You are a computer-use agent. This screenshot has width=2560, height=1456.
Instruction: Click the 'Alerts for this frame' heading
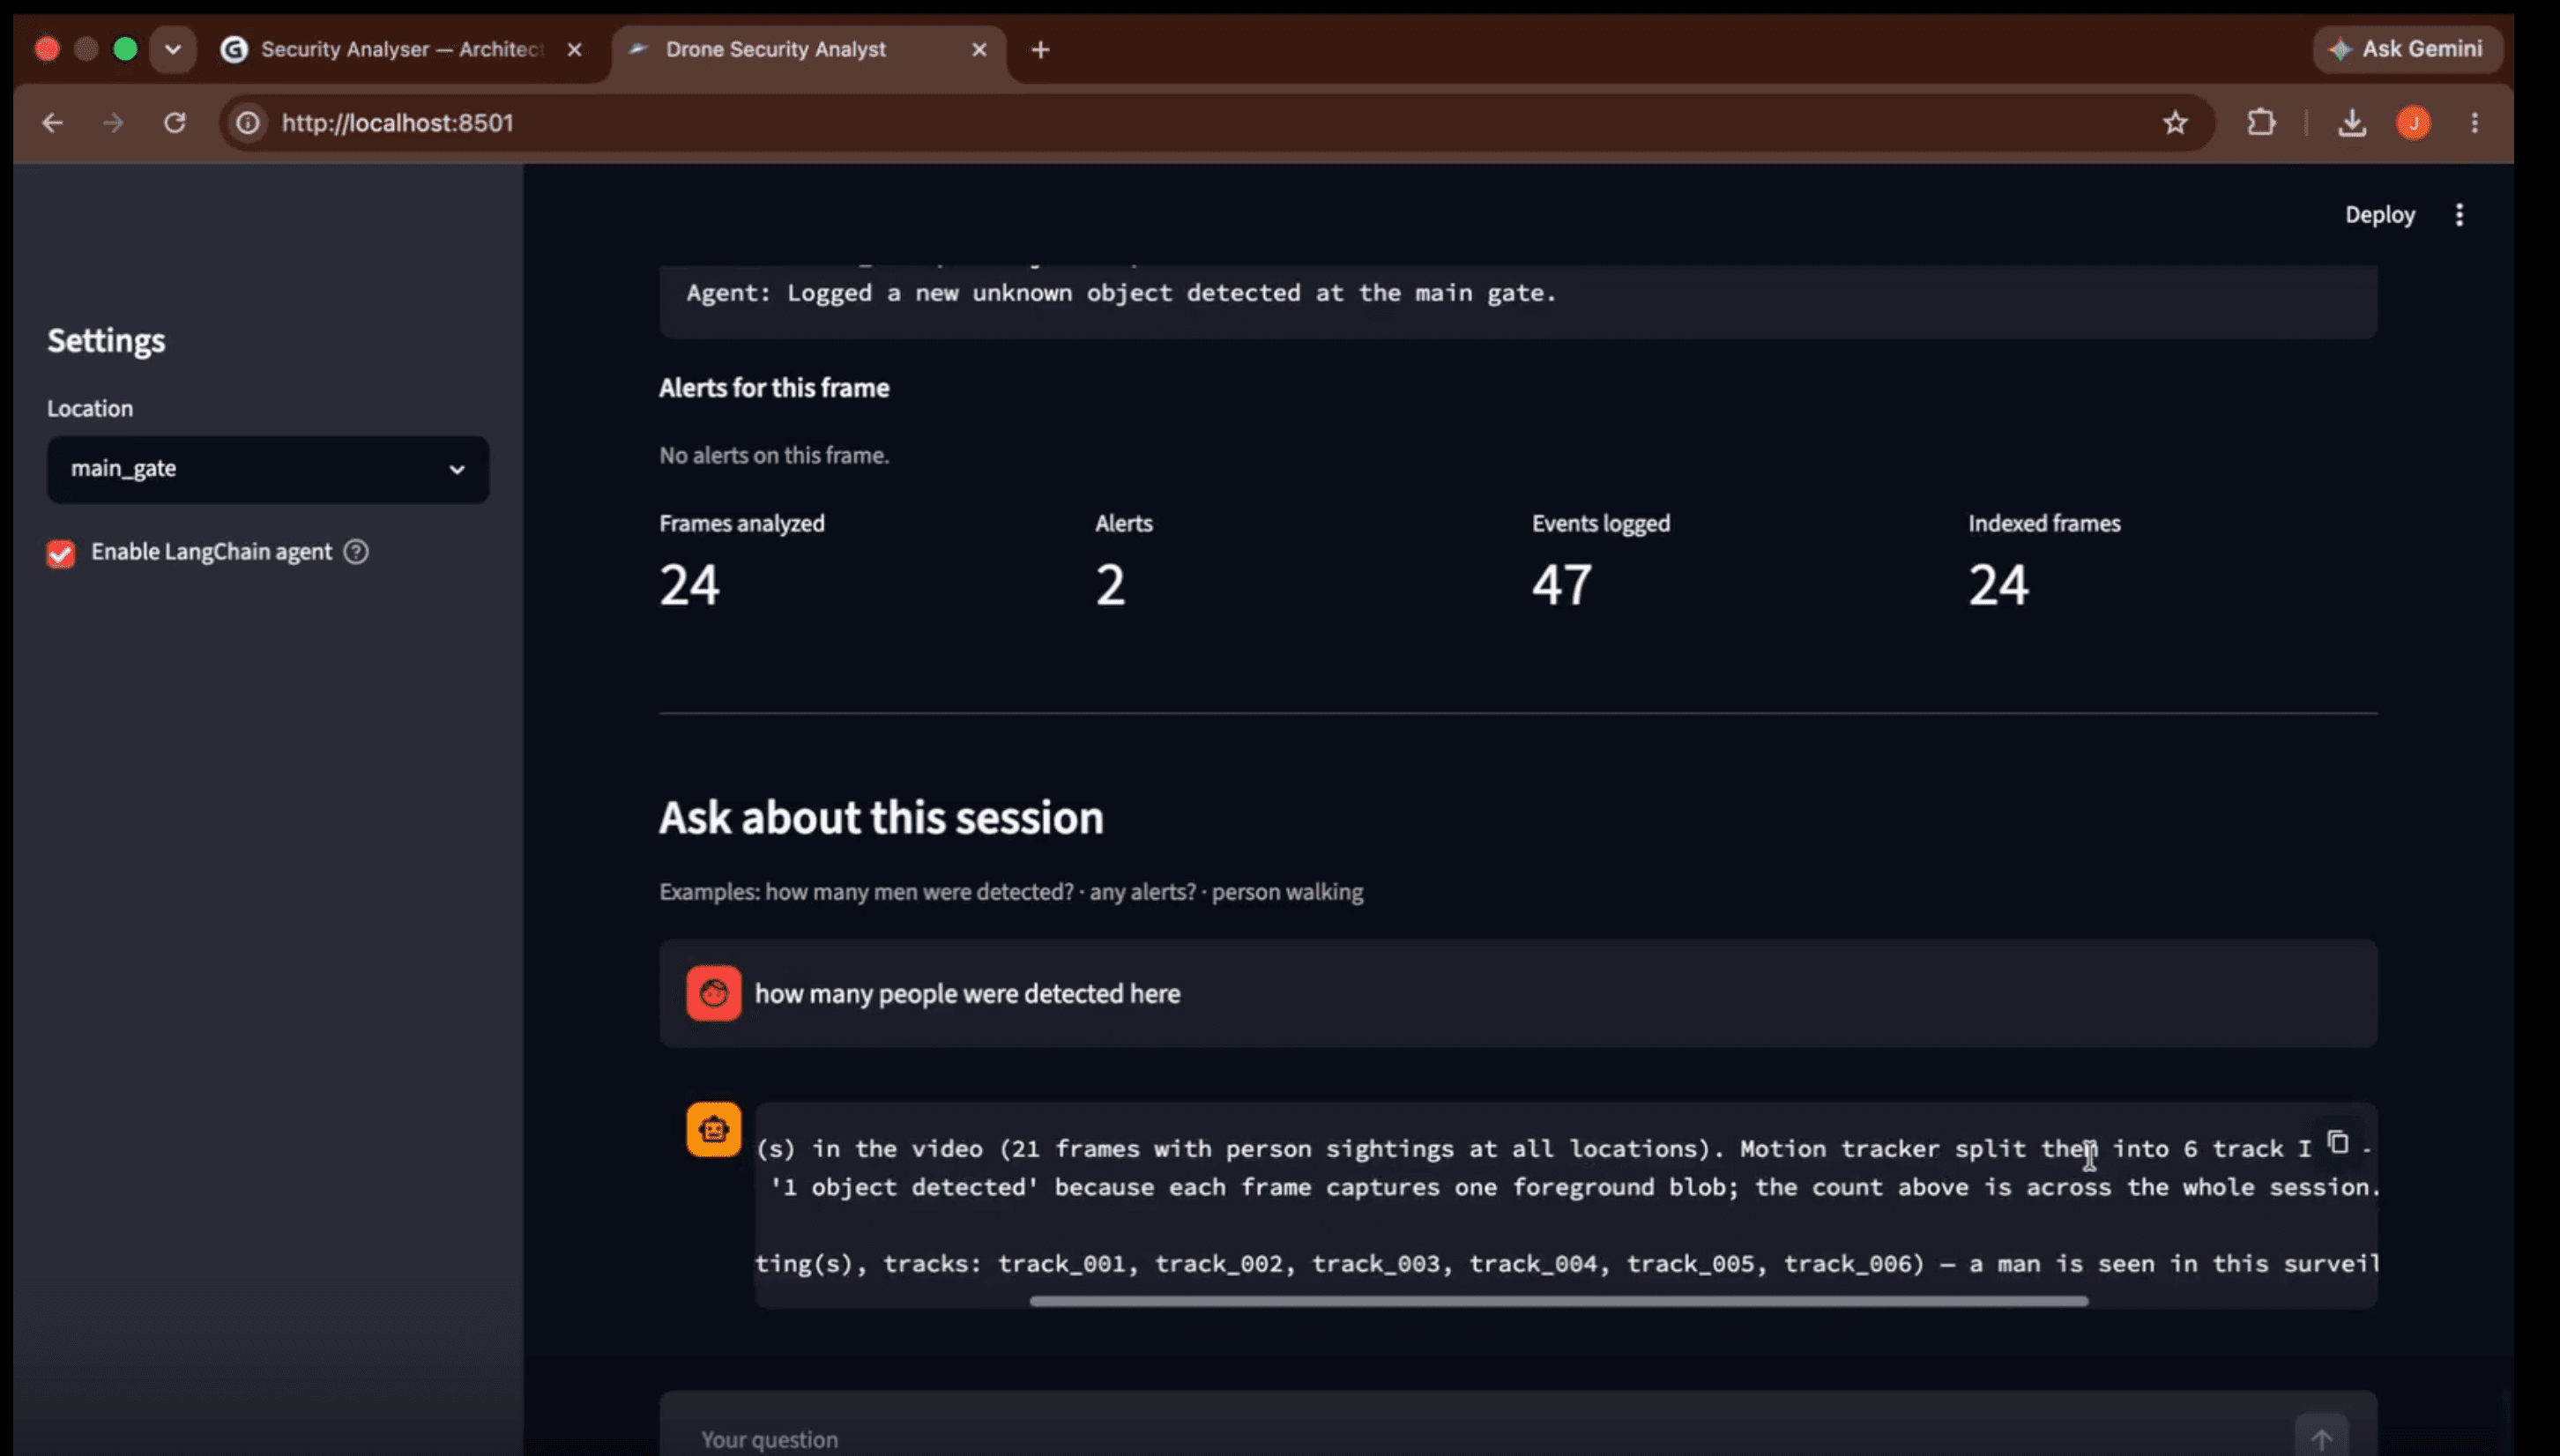click(774, 388)
